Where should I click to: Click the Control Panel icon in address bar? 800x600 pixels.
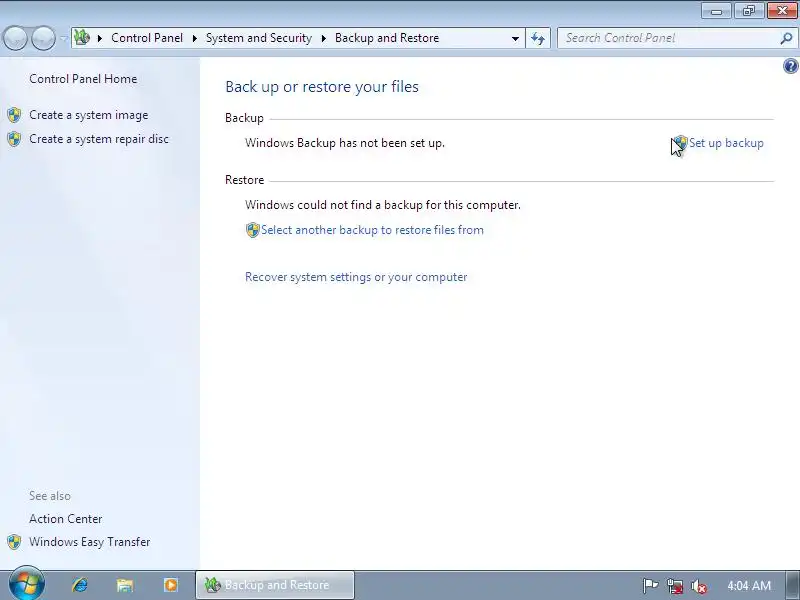coord(82,38)
